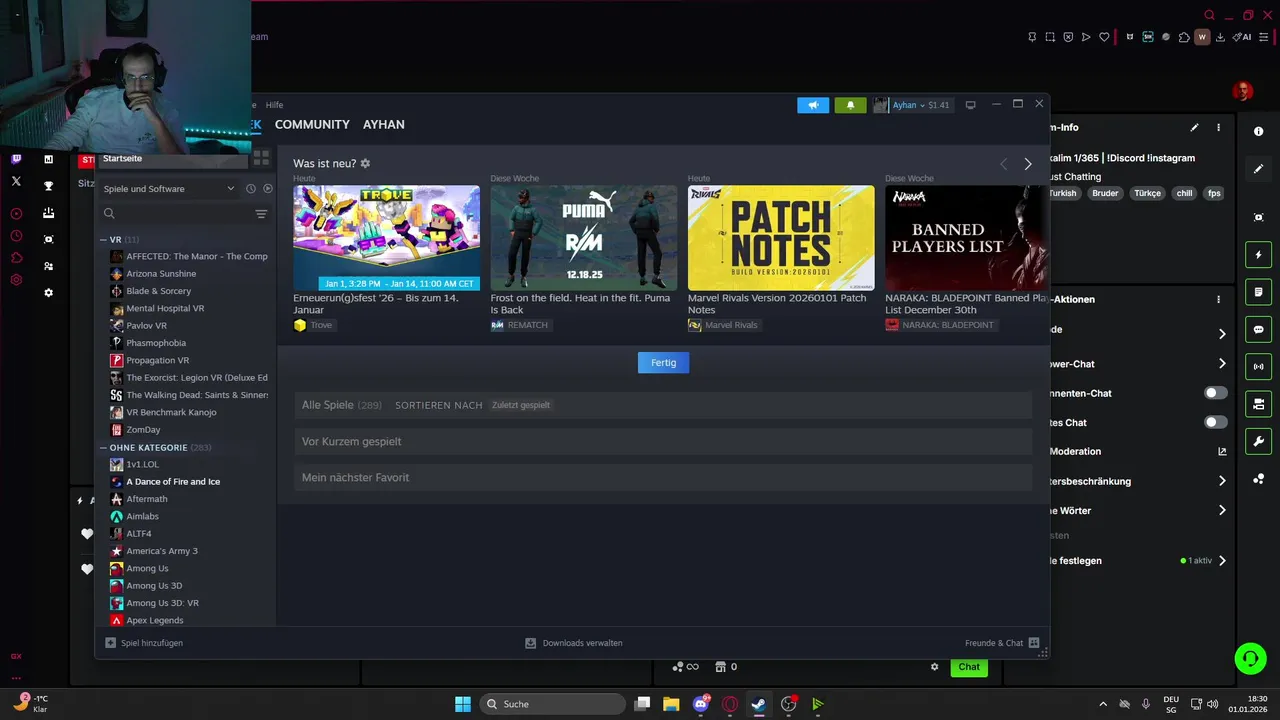Screen dimensions: 1280x720
Task: Show next news items with right arrow
Action: tap(1027, 164)
